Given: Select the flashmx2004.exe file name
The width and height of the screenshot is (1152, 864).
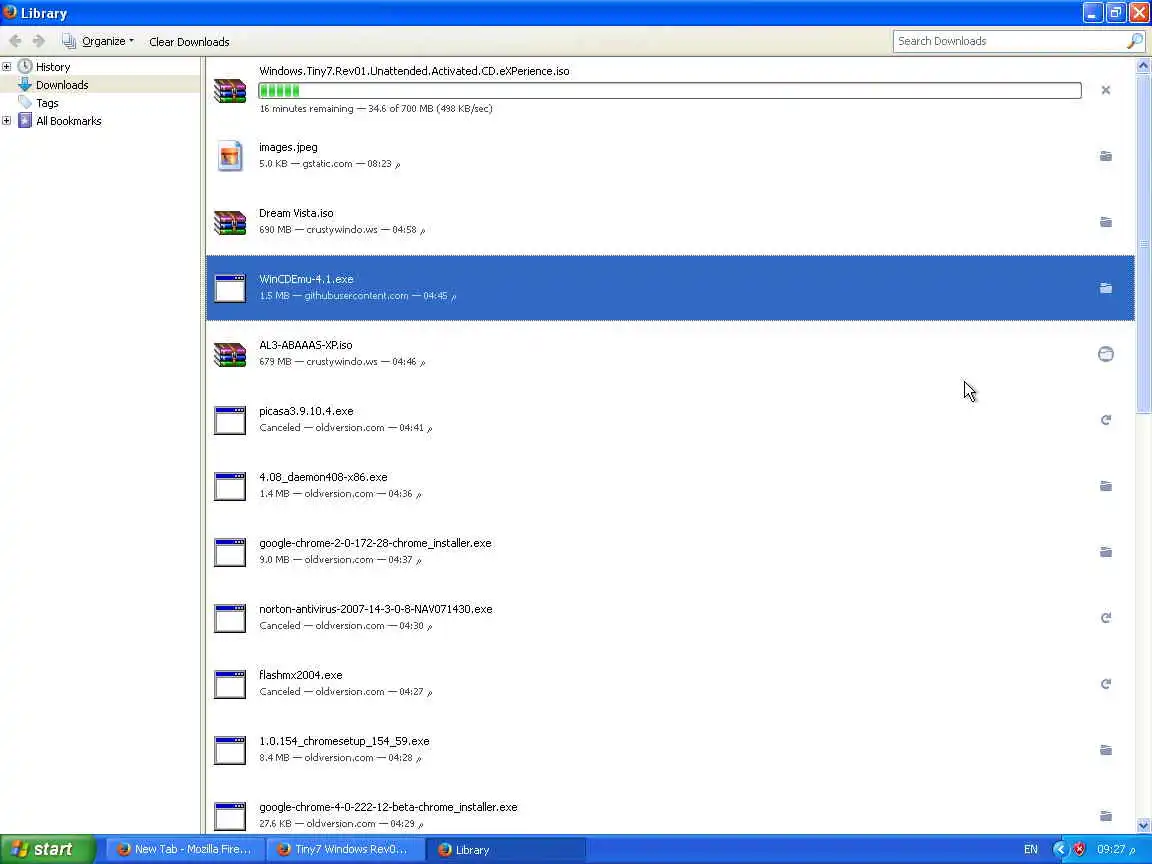Looking at the screenshot, I should pos(300,675).
